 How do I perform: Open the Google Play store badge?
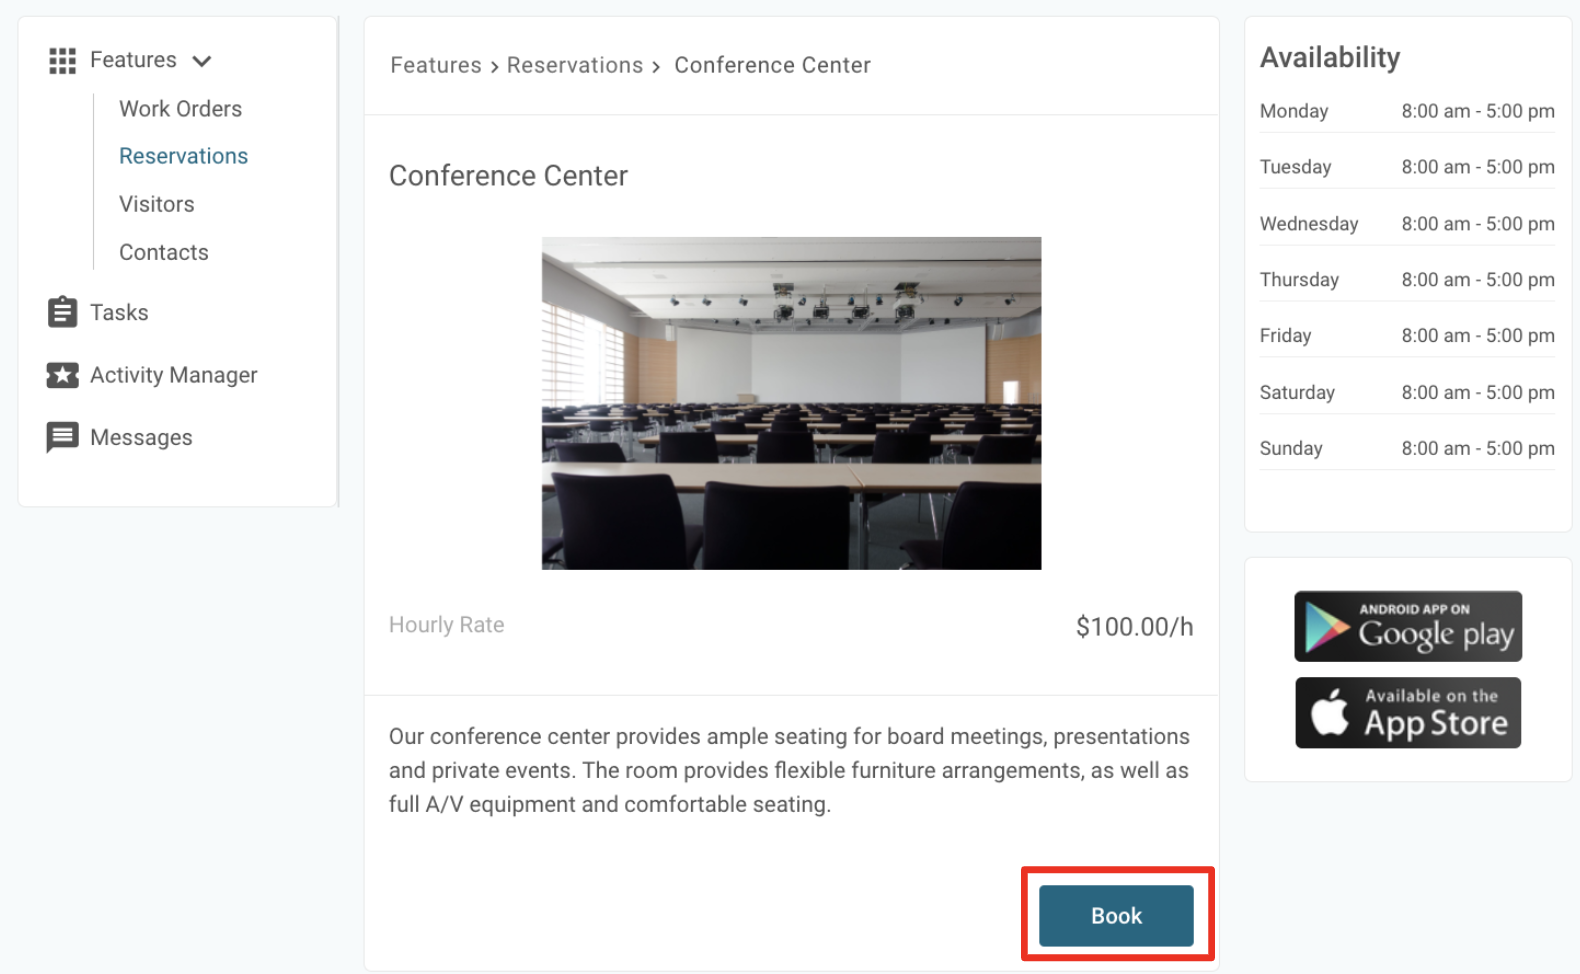click(x=1407, y=626)
